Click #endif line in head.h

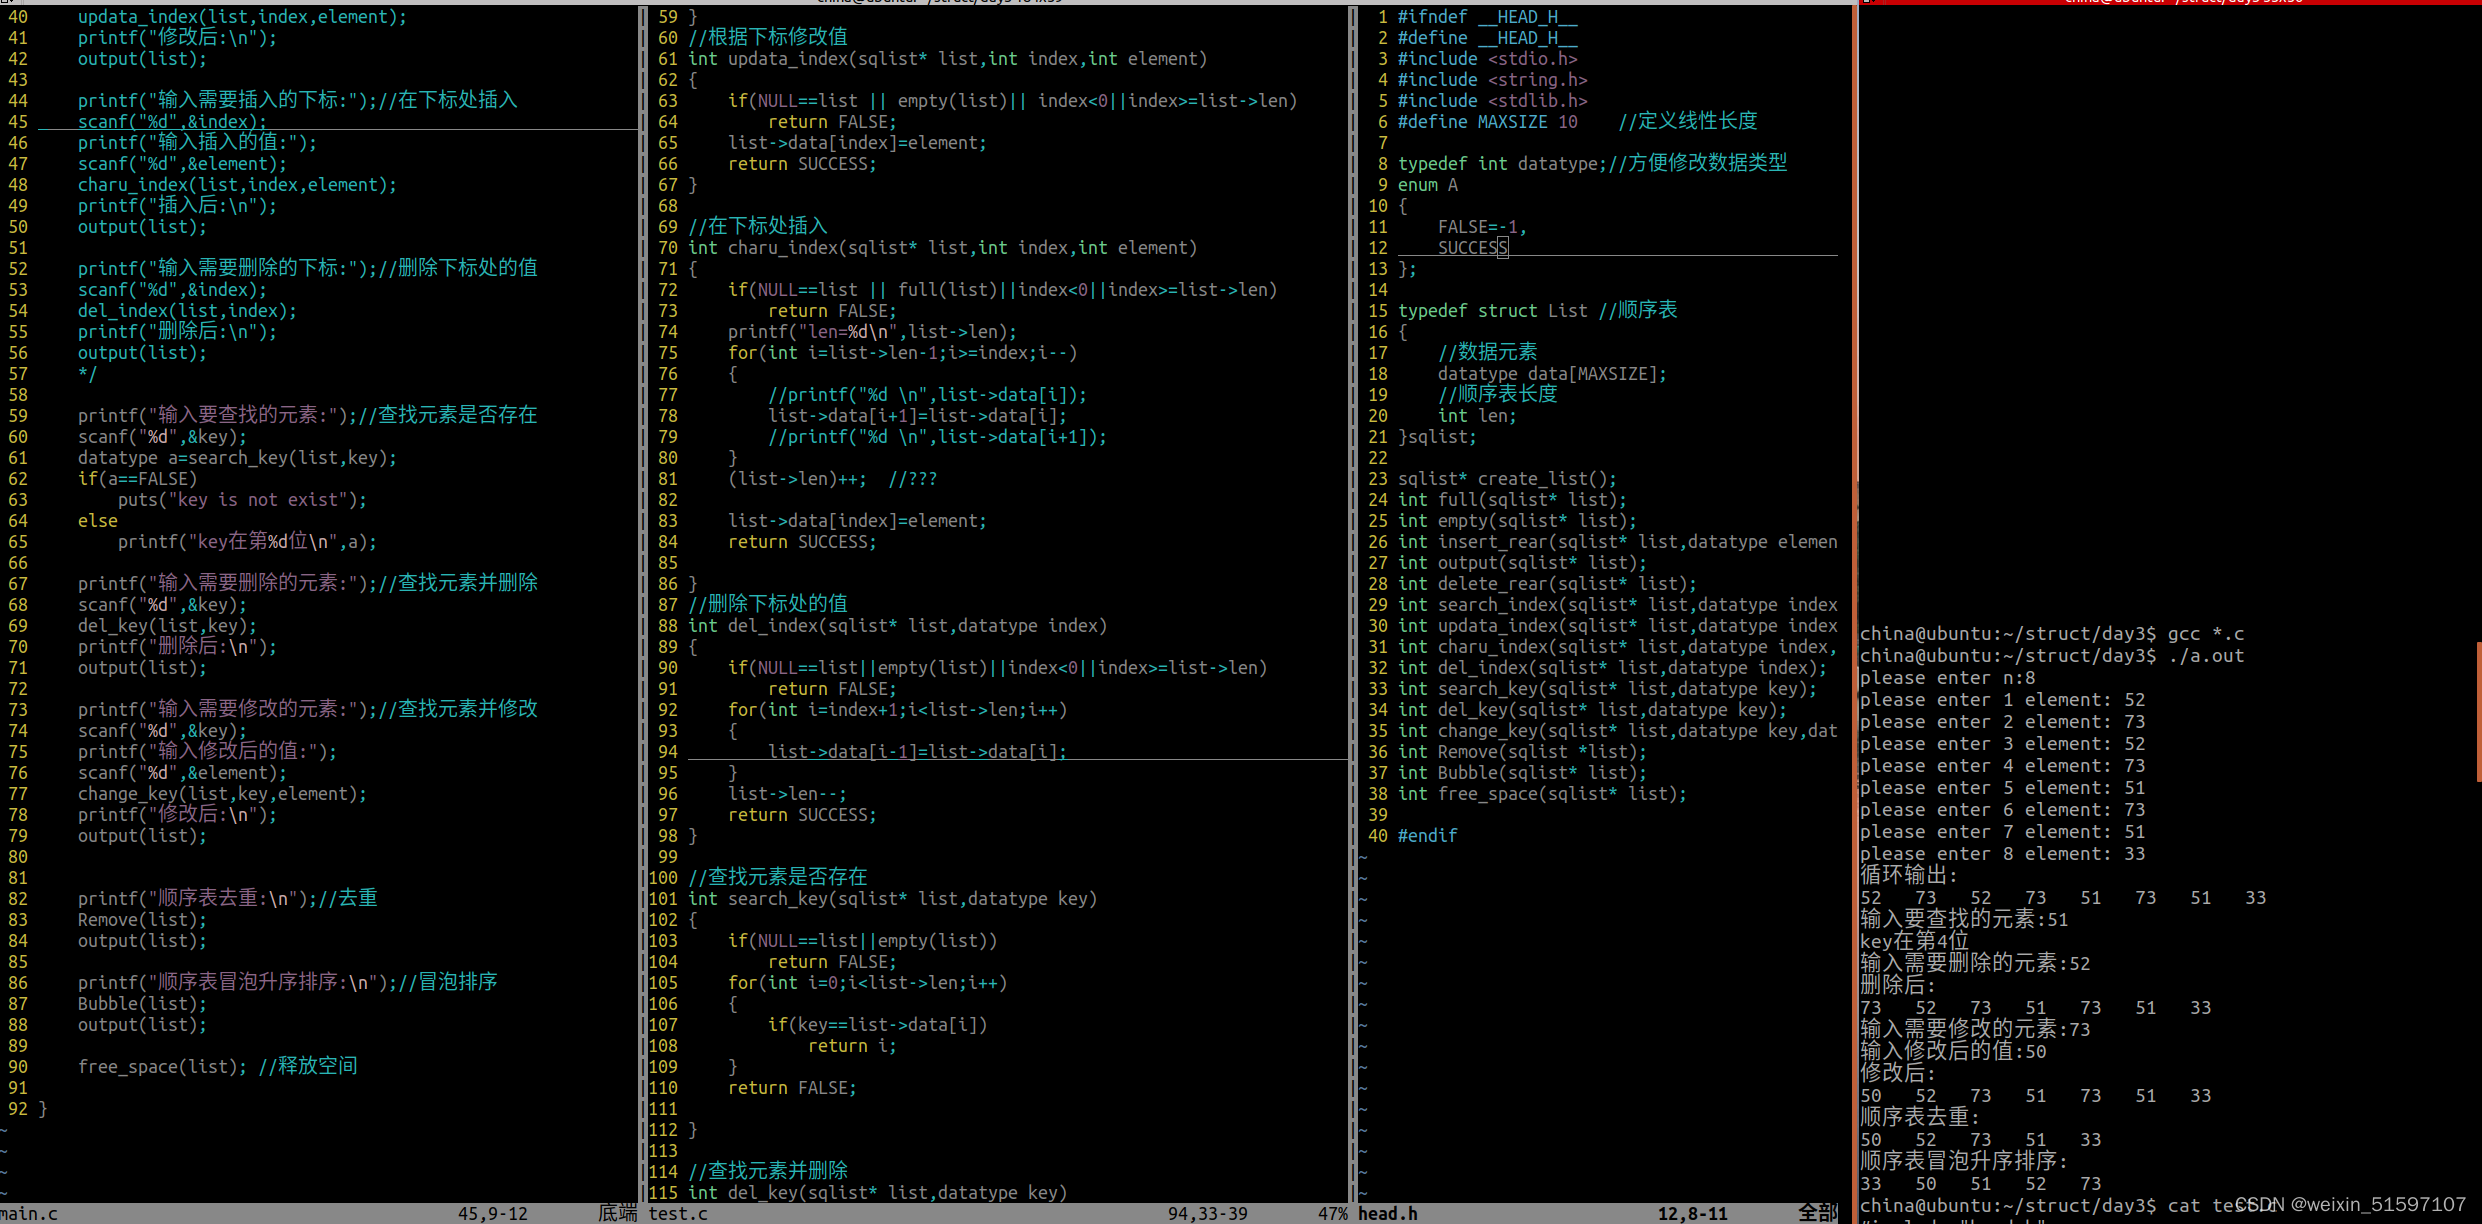tap(1428, 836)
